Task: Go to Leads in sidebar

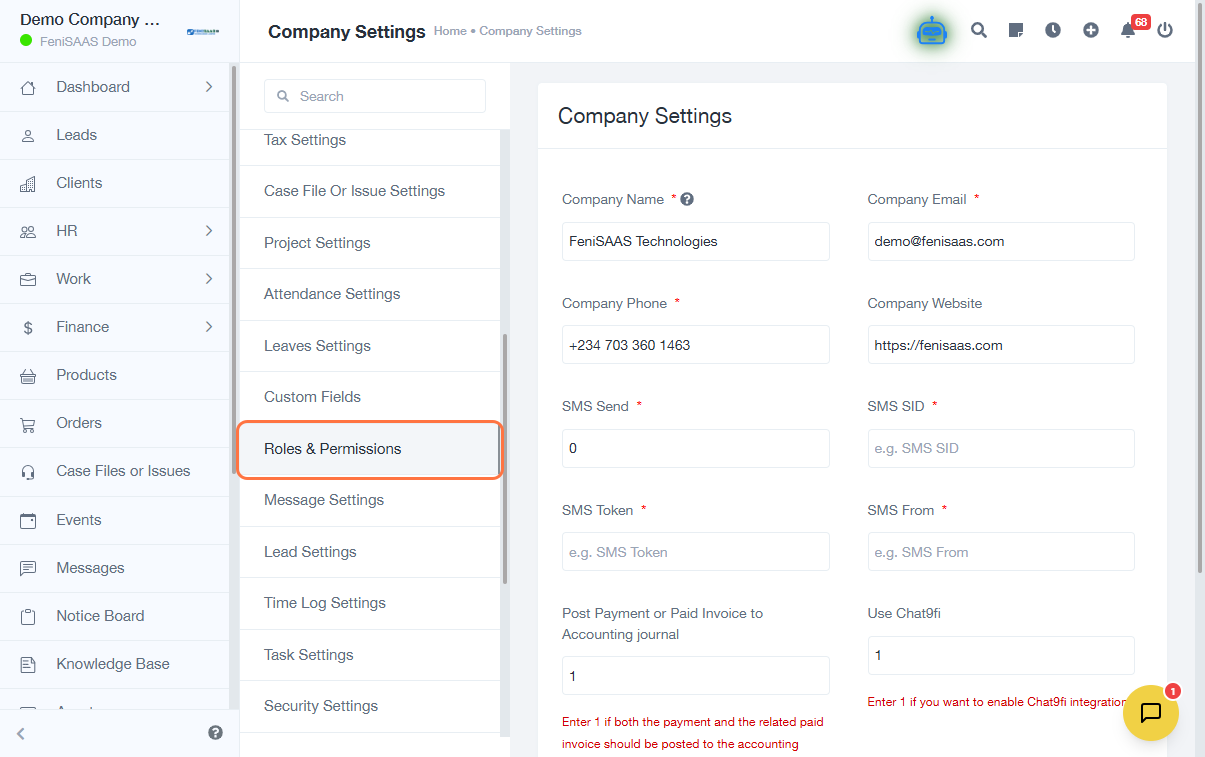Action: [76, 135]
